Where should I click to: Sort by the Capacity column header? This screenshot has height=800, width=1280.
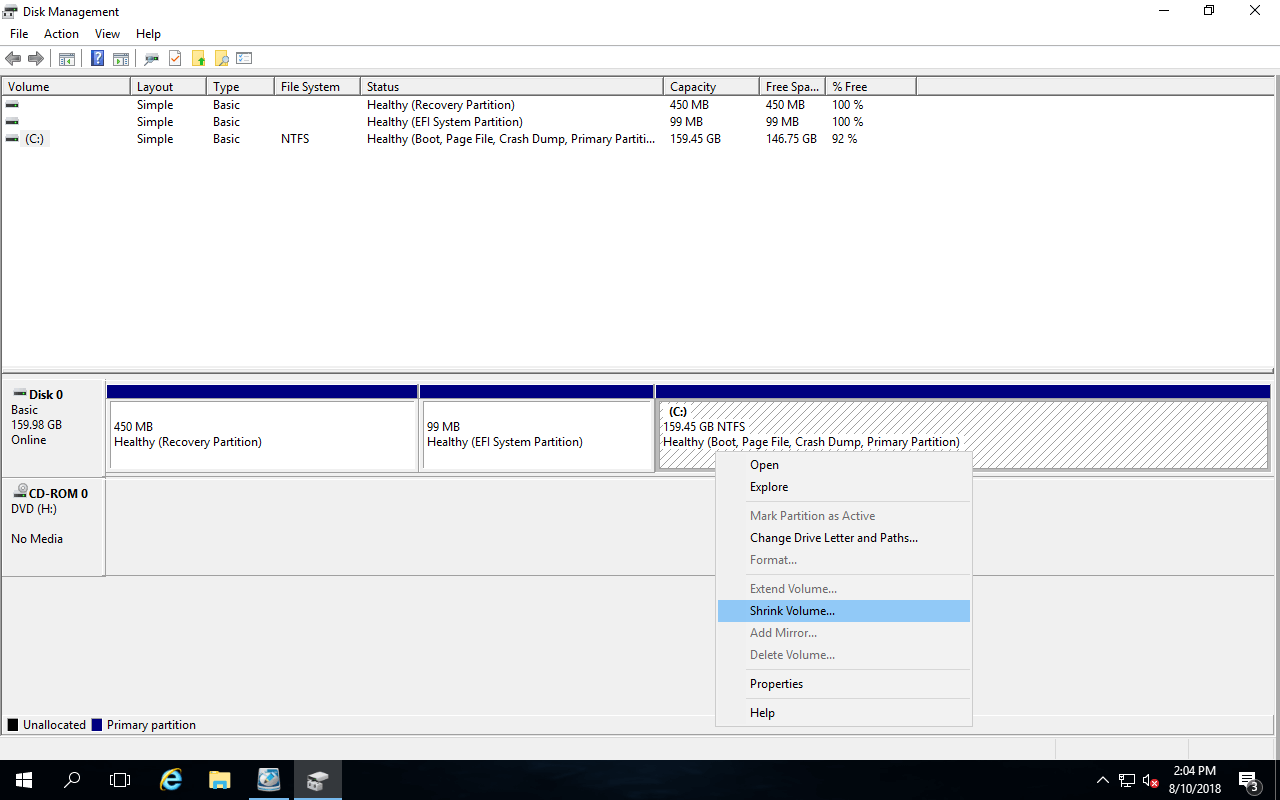tap(711, 87)
